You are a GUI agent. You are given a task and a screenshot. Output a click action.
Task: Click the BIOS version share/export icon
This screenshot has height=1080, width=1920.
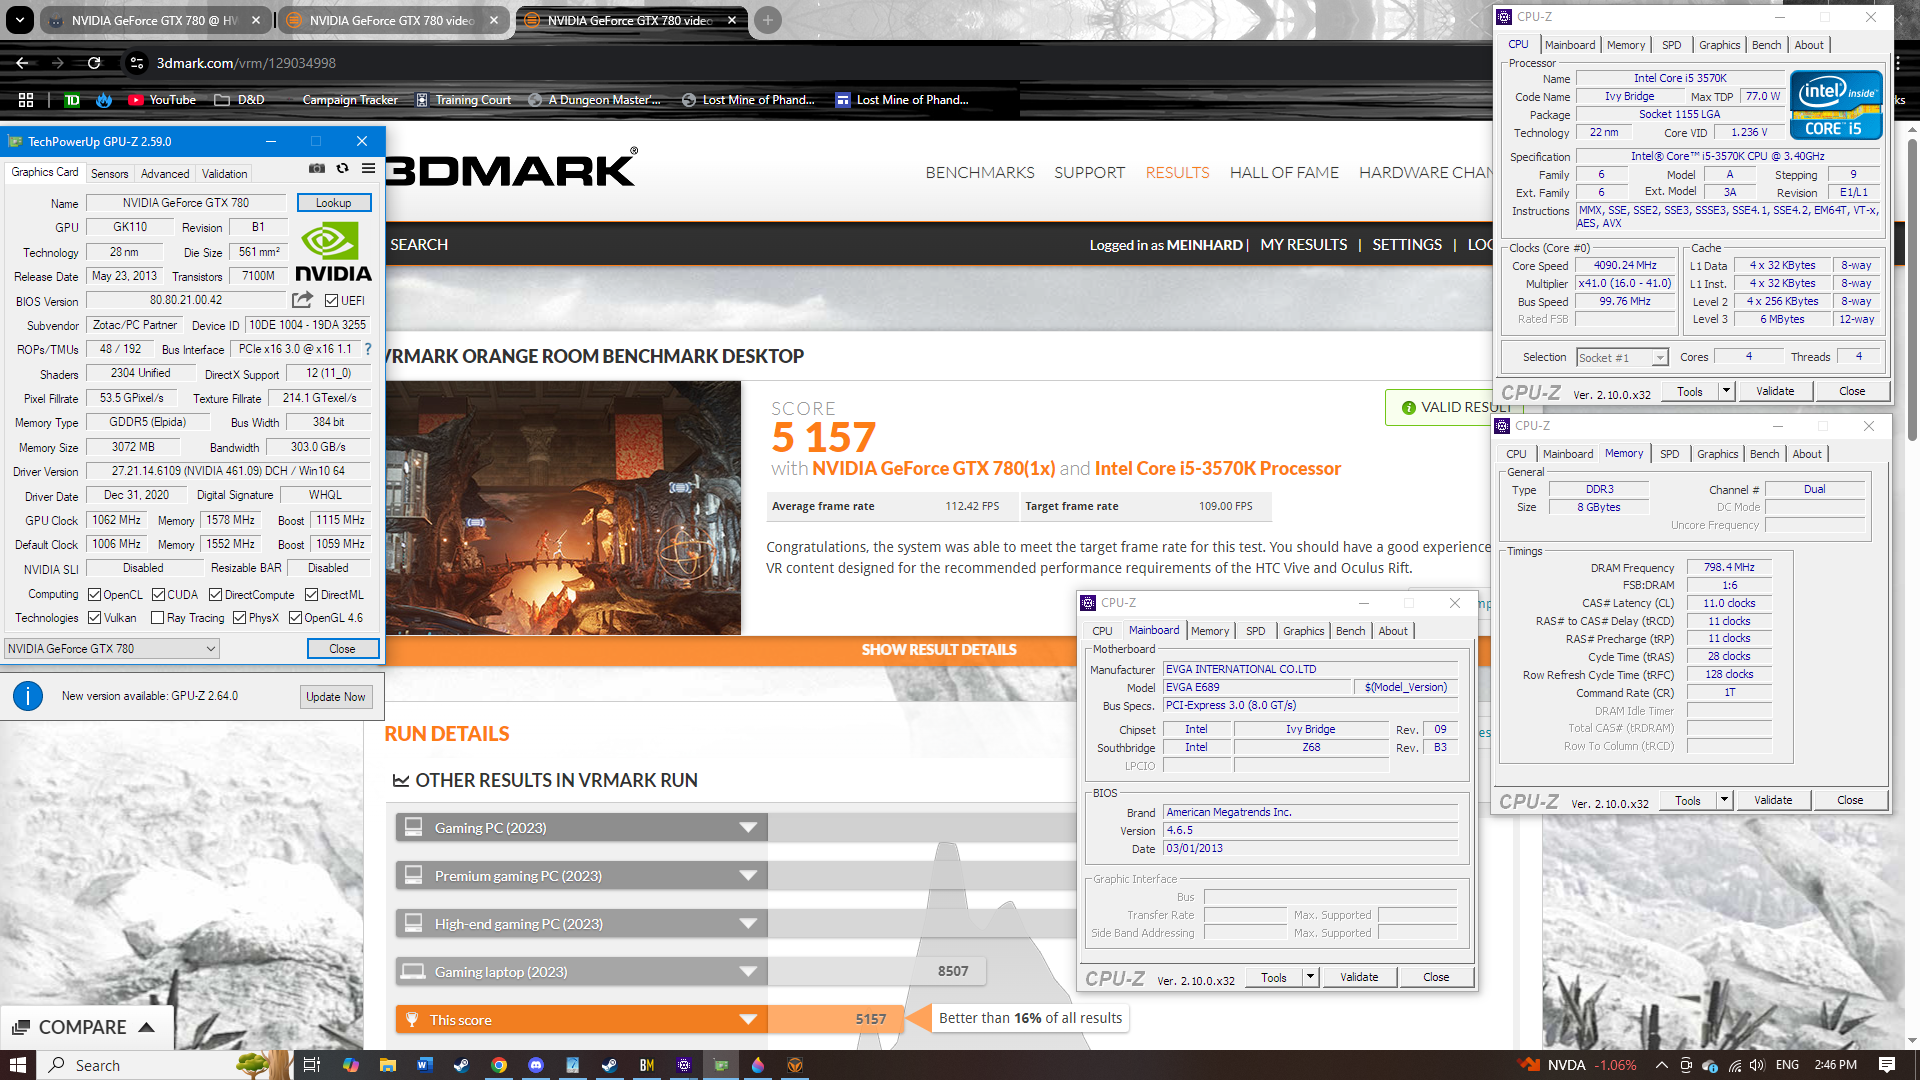point(302,300)
